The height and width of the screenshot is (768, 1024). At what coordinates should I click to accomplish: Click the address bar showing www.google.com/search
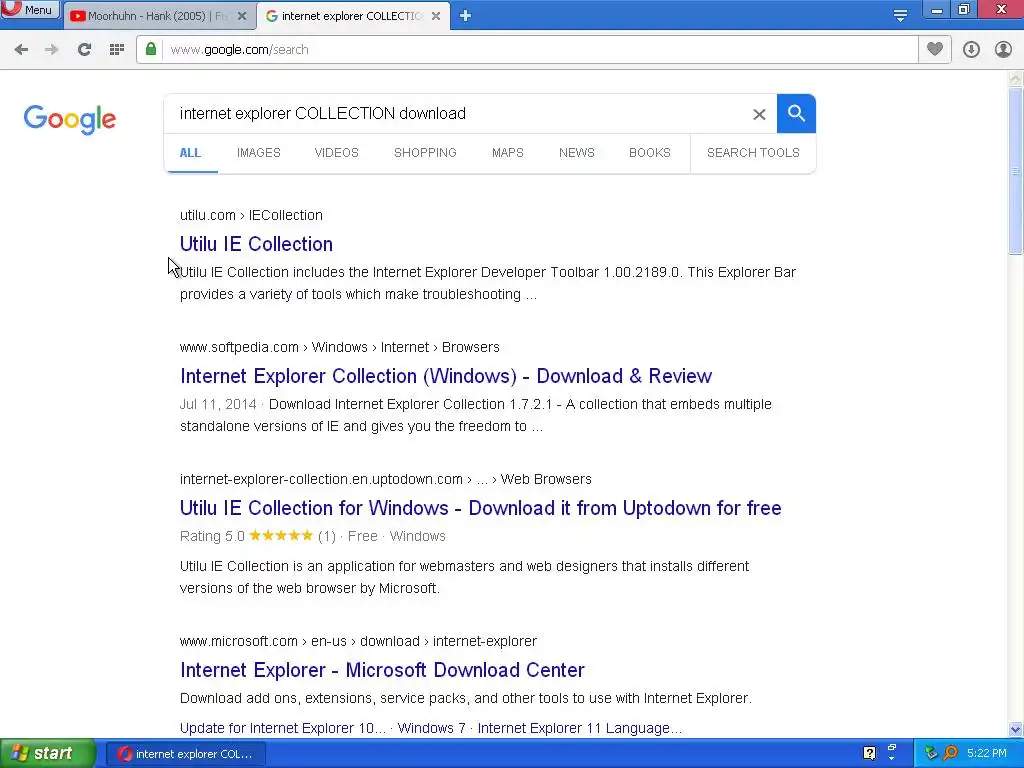pos(528,50)
